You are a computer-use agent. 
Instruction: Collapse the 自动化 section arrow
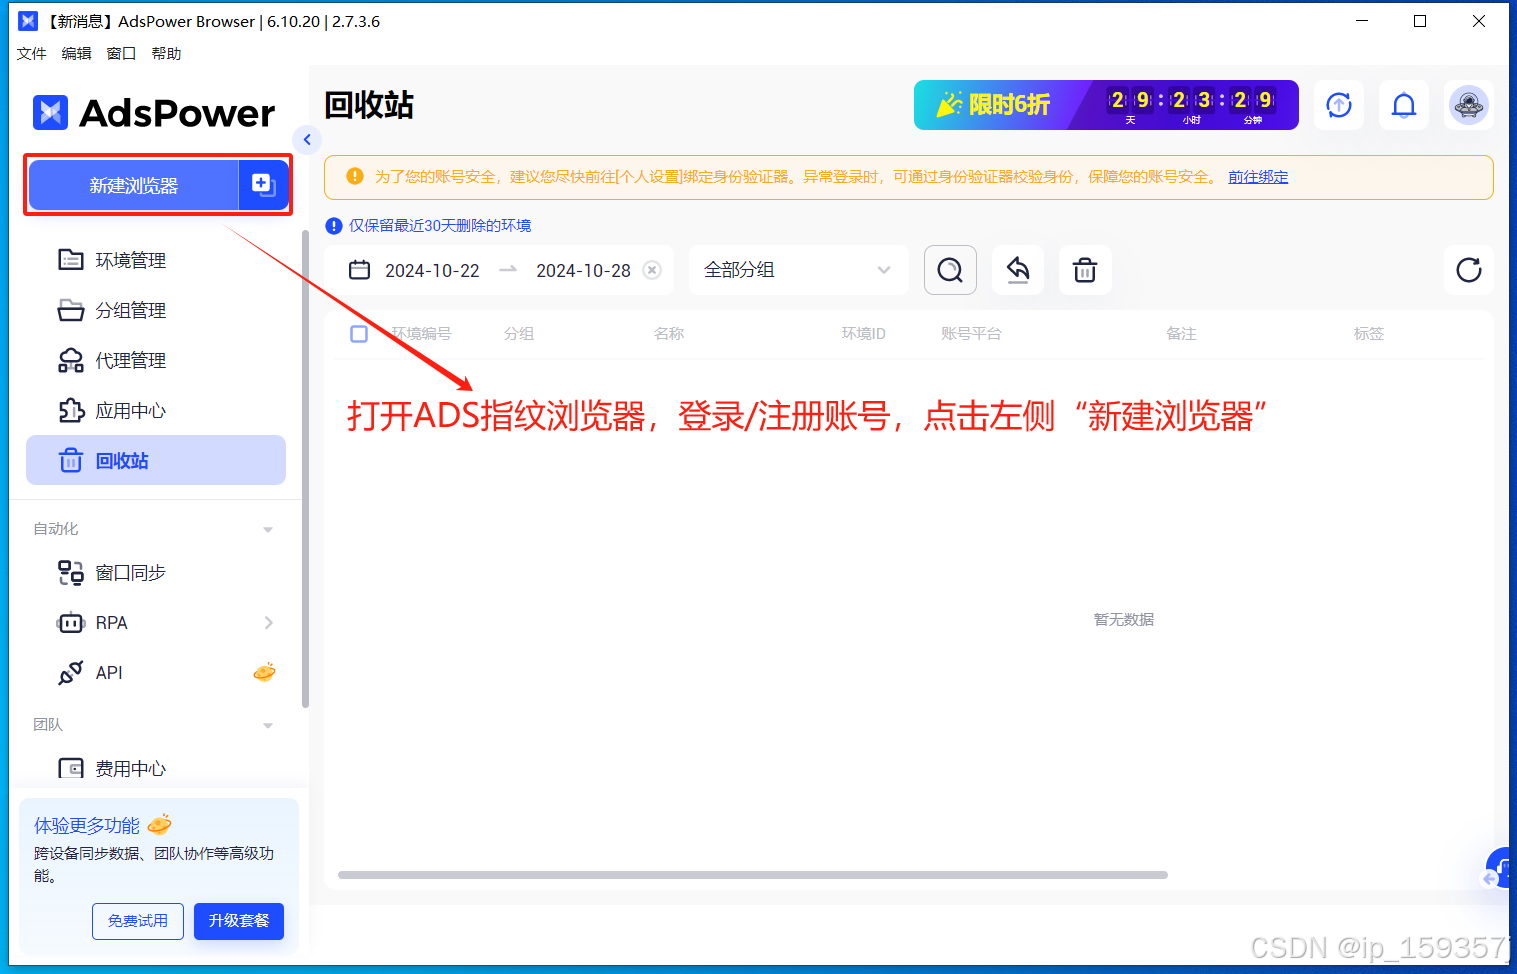point(268,529)
